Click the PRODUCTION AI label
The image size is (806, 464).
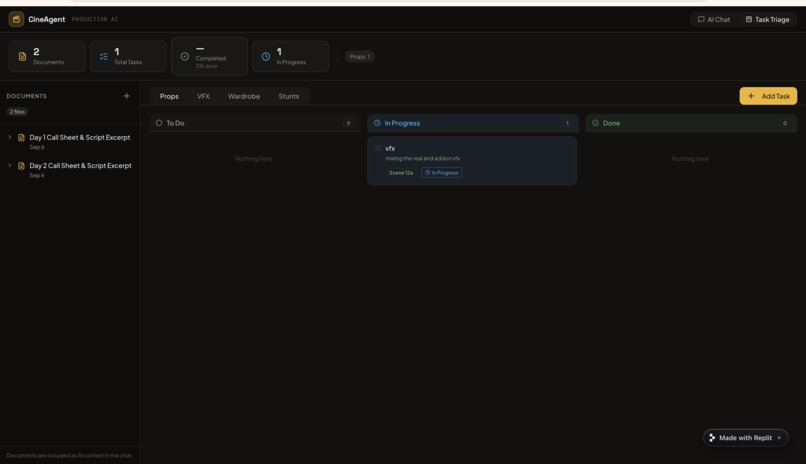coord(95,20)
